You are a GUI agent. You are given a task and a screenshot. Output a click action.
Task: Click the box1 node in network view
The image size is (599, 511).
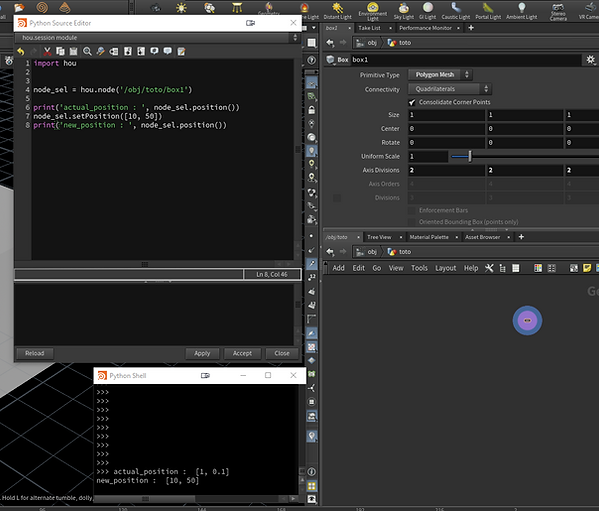pos(527,320)
